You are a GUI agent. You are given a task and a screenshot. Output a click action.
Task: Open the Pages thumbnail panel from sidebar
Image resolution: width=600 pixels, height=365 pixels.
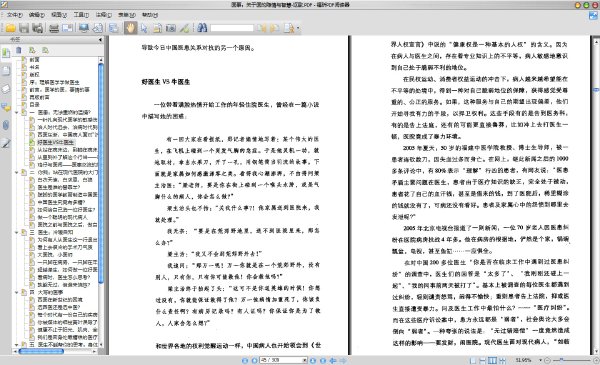point(6,71)
